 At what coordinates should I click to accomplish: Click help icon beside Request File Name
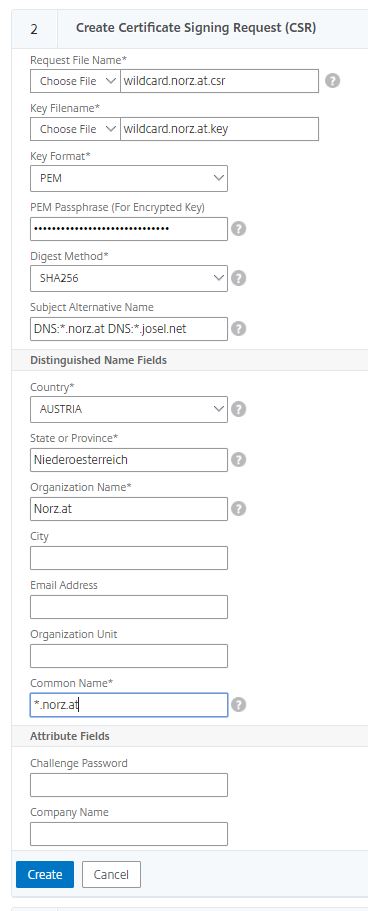coord(332,81)
